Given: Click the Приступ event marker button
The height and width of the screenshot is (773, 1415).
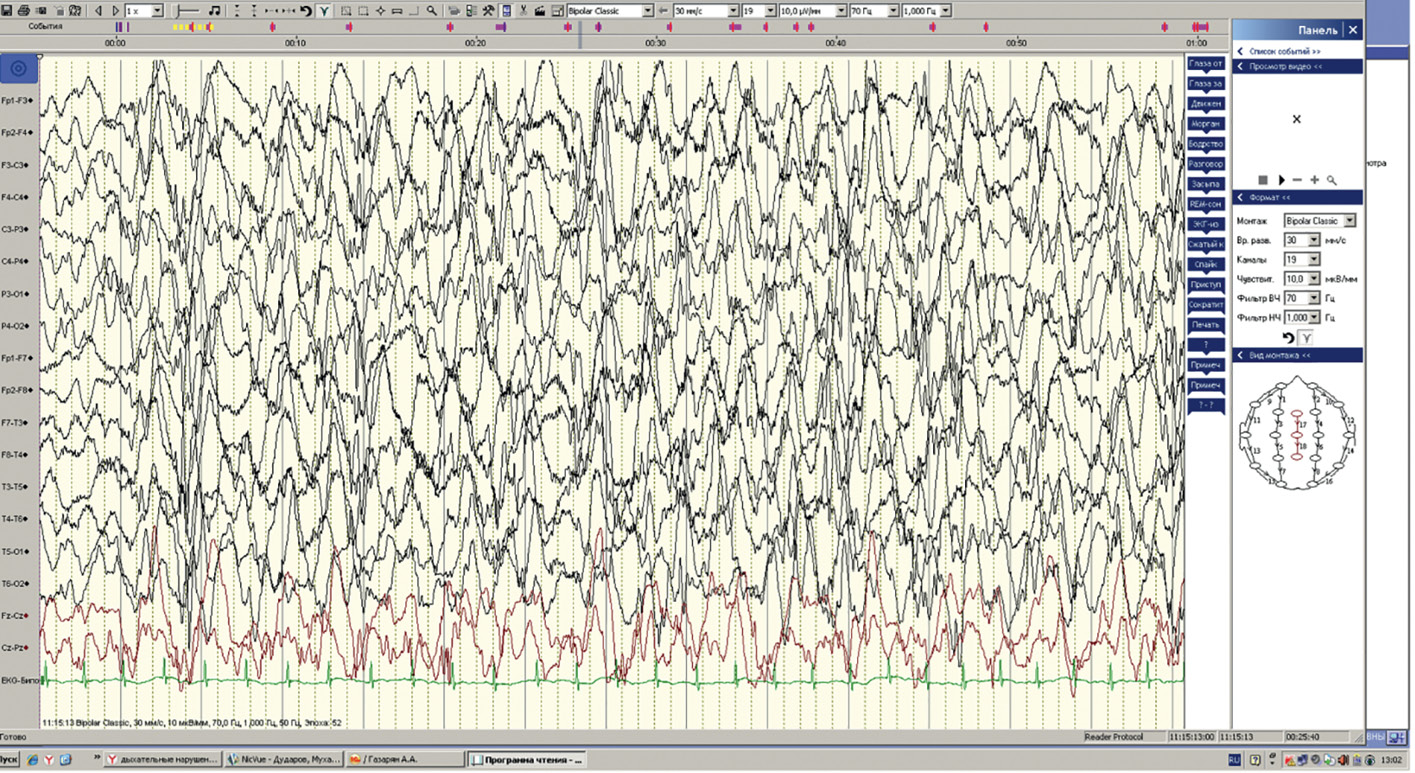Looking at the screenshot, I should point(1205,284).
